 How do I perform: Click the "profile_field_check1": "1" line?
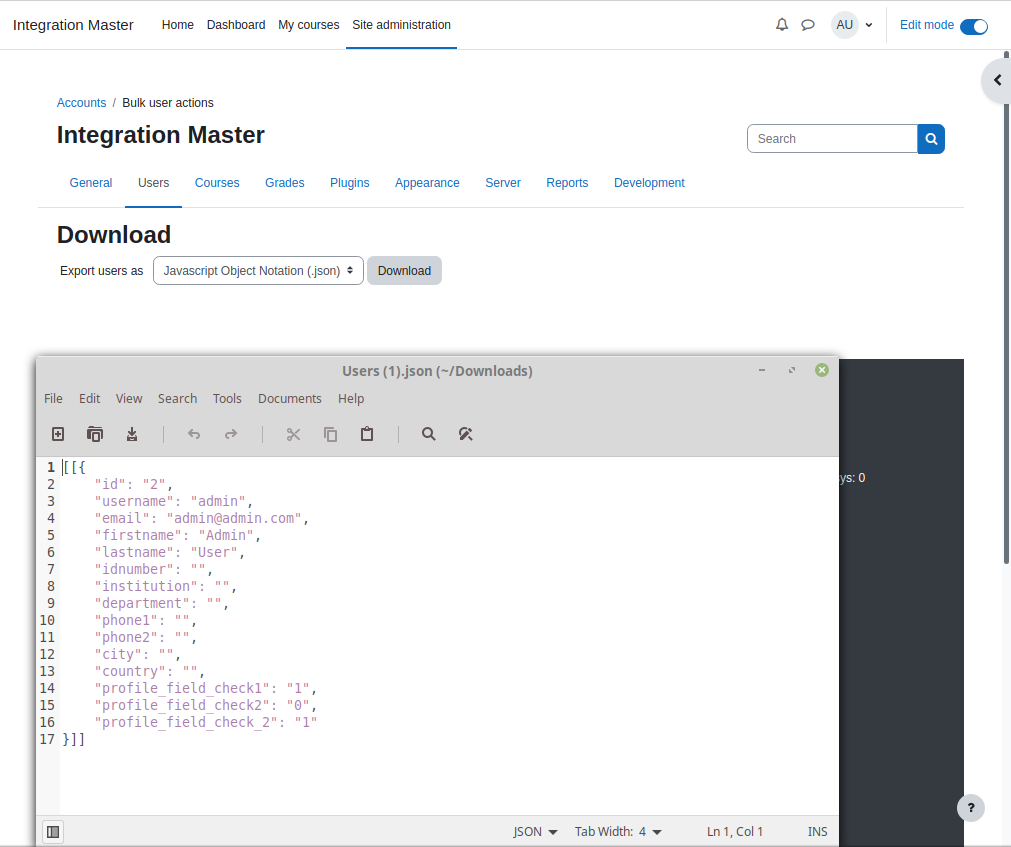pos(206,688)
